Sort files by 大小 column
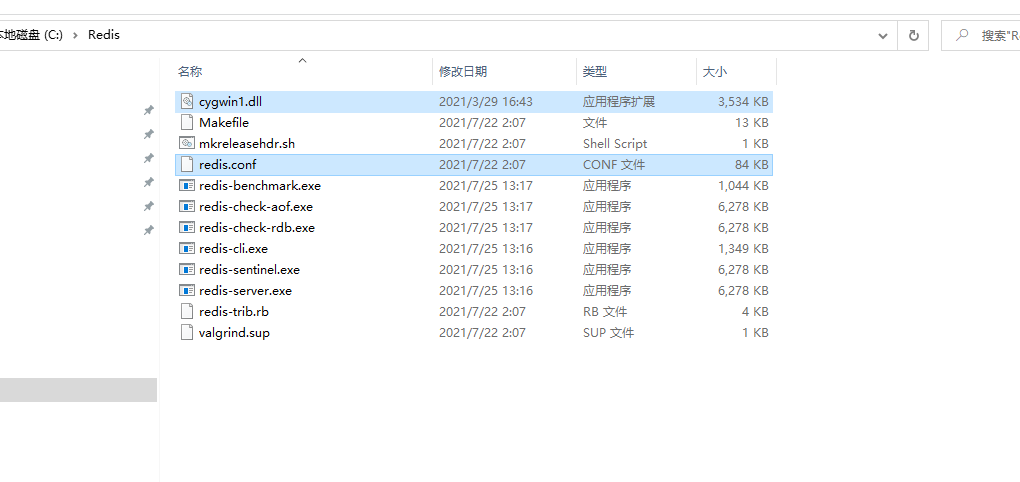 714,72
